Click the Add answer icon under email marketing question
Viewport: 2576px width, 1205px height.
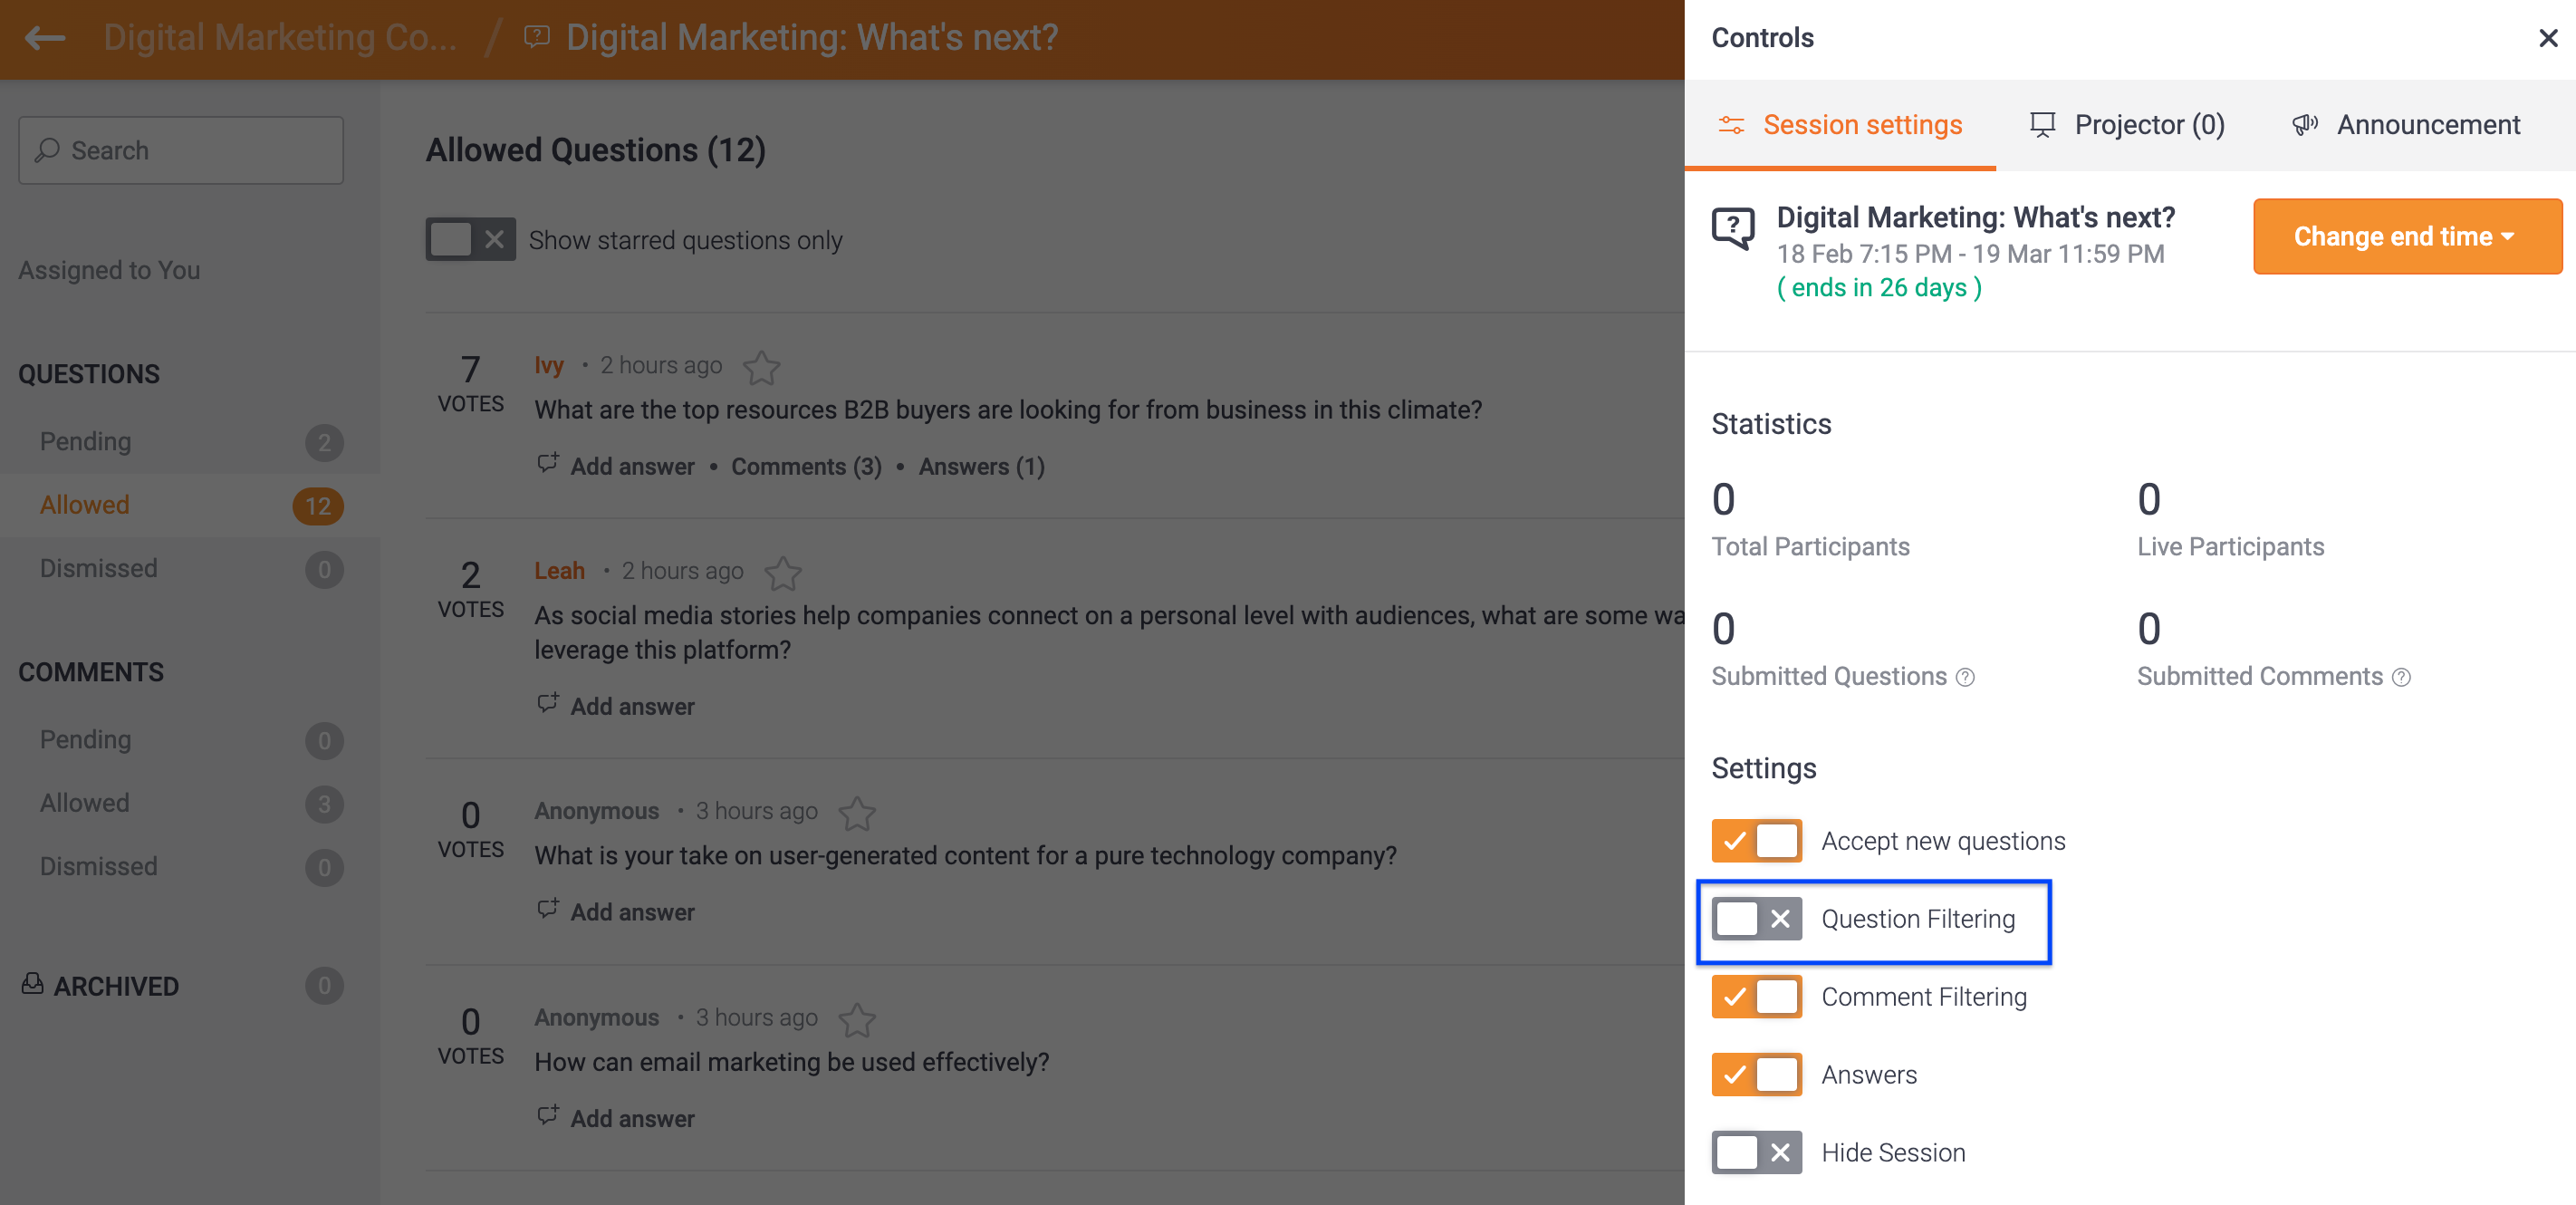(547, 1116)
